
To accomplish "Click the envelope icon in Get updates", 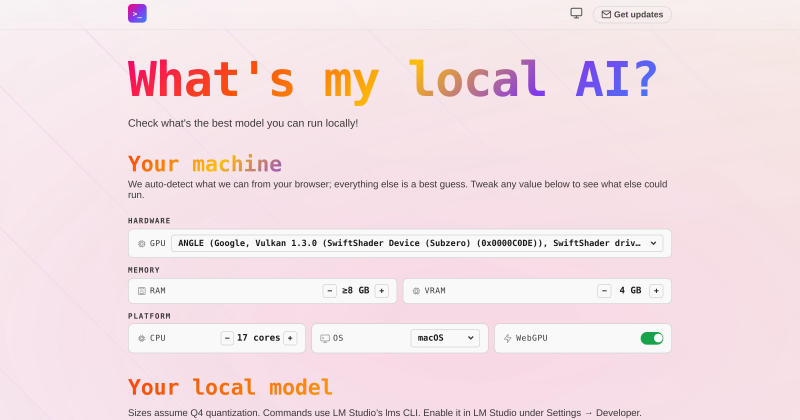I will (x=606, y=14).
